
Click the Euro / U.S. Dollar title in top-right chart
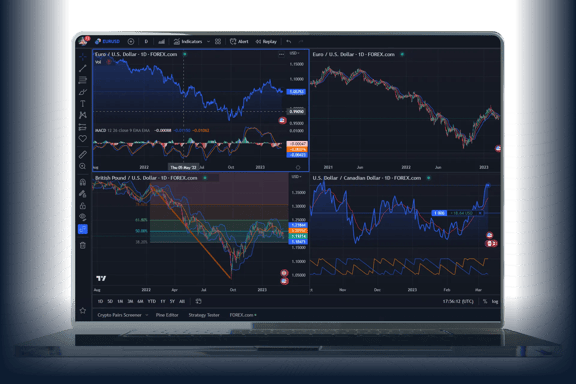tap(353, 54)
